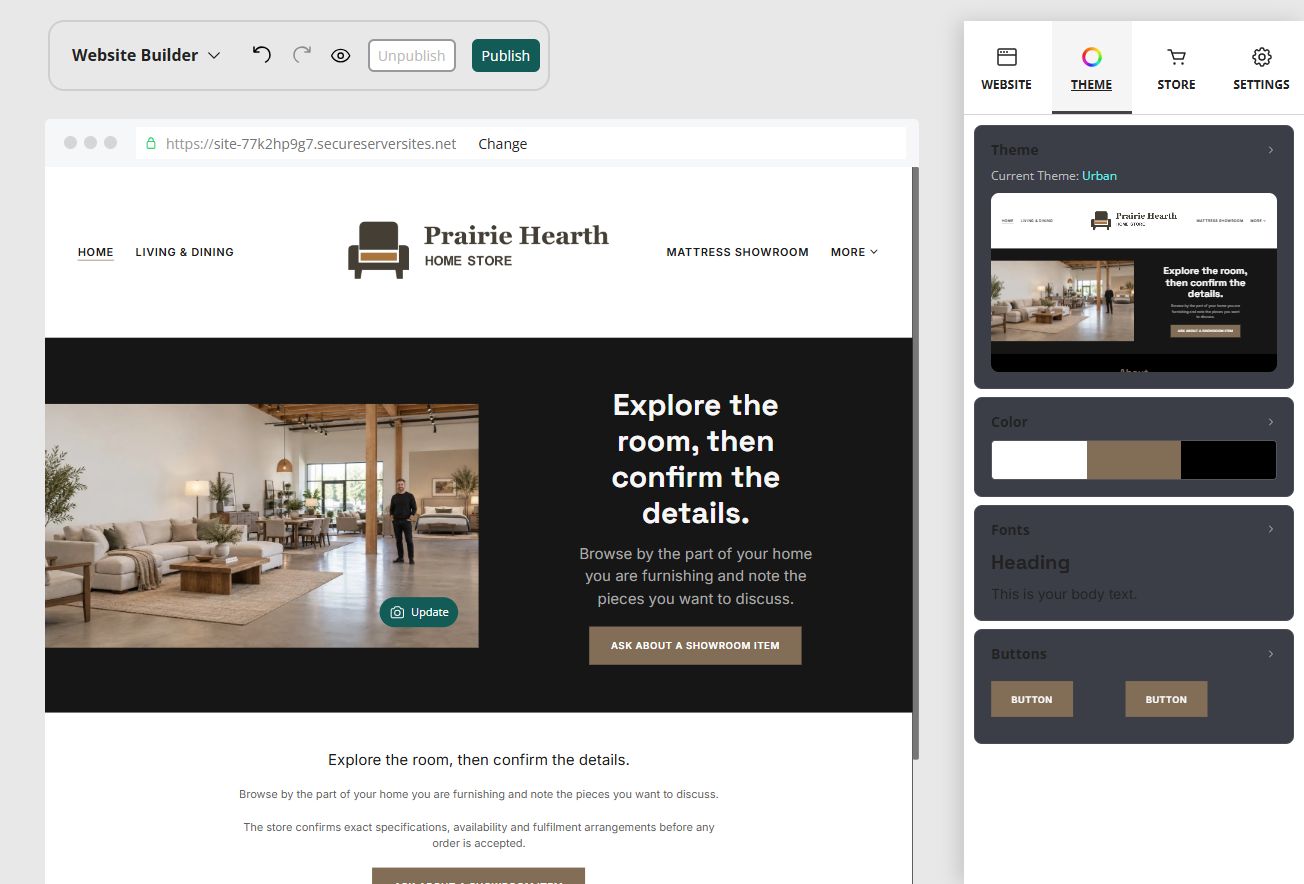Expand the More navigation menu
The width and height of the screenshot is (1304, 884).
854,252
